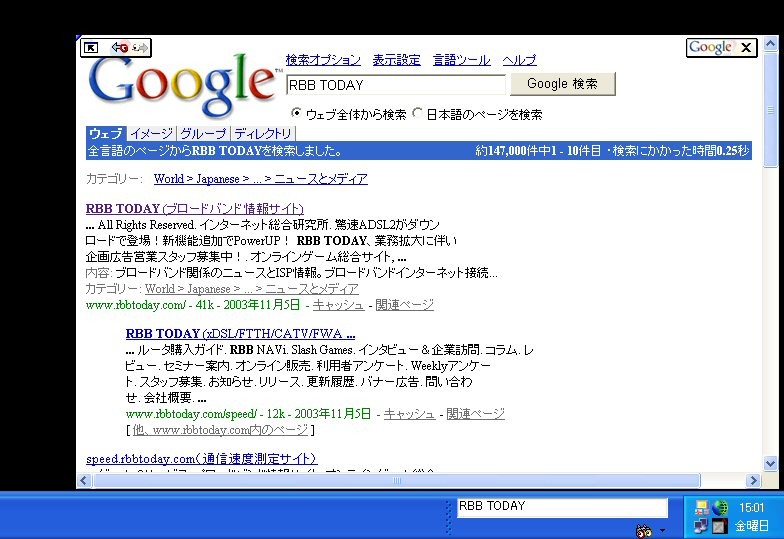Click the small Google logo in the popup corner
The width and height of the screenshot is (784, 539).
710,48
